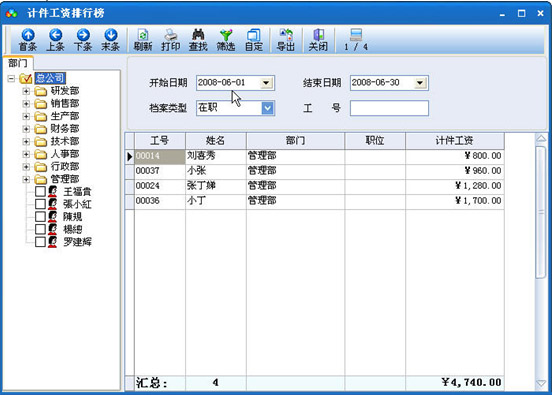
Task: Click vertical scrollbar down arrow
Action: pos(541,383)
